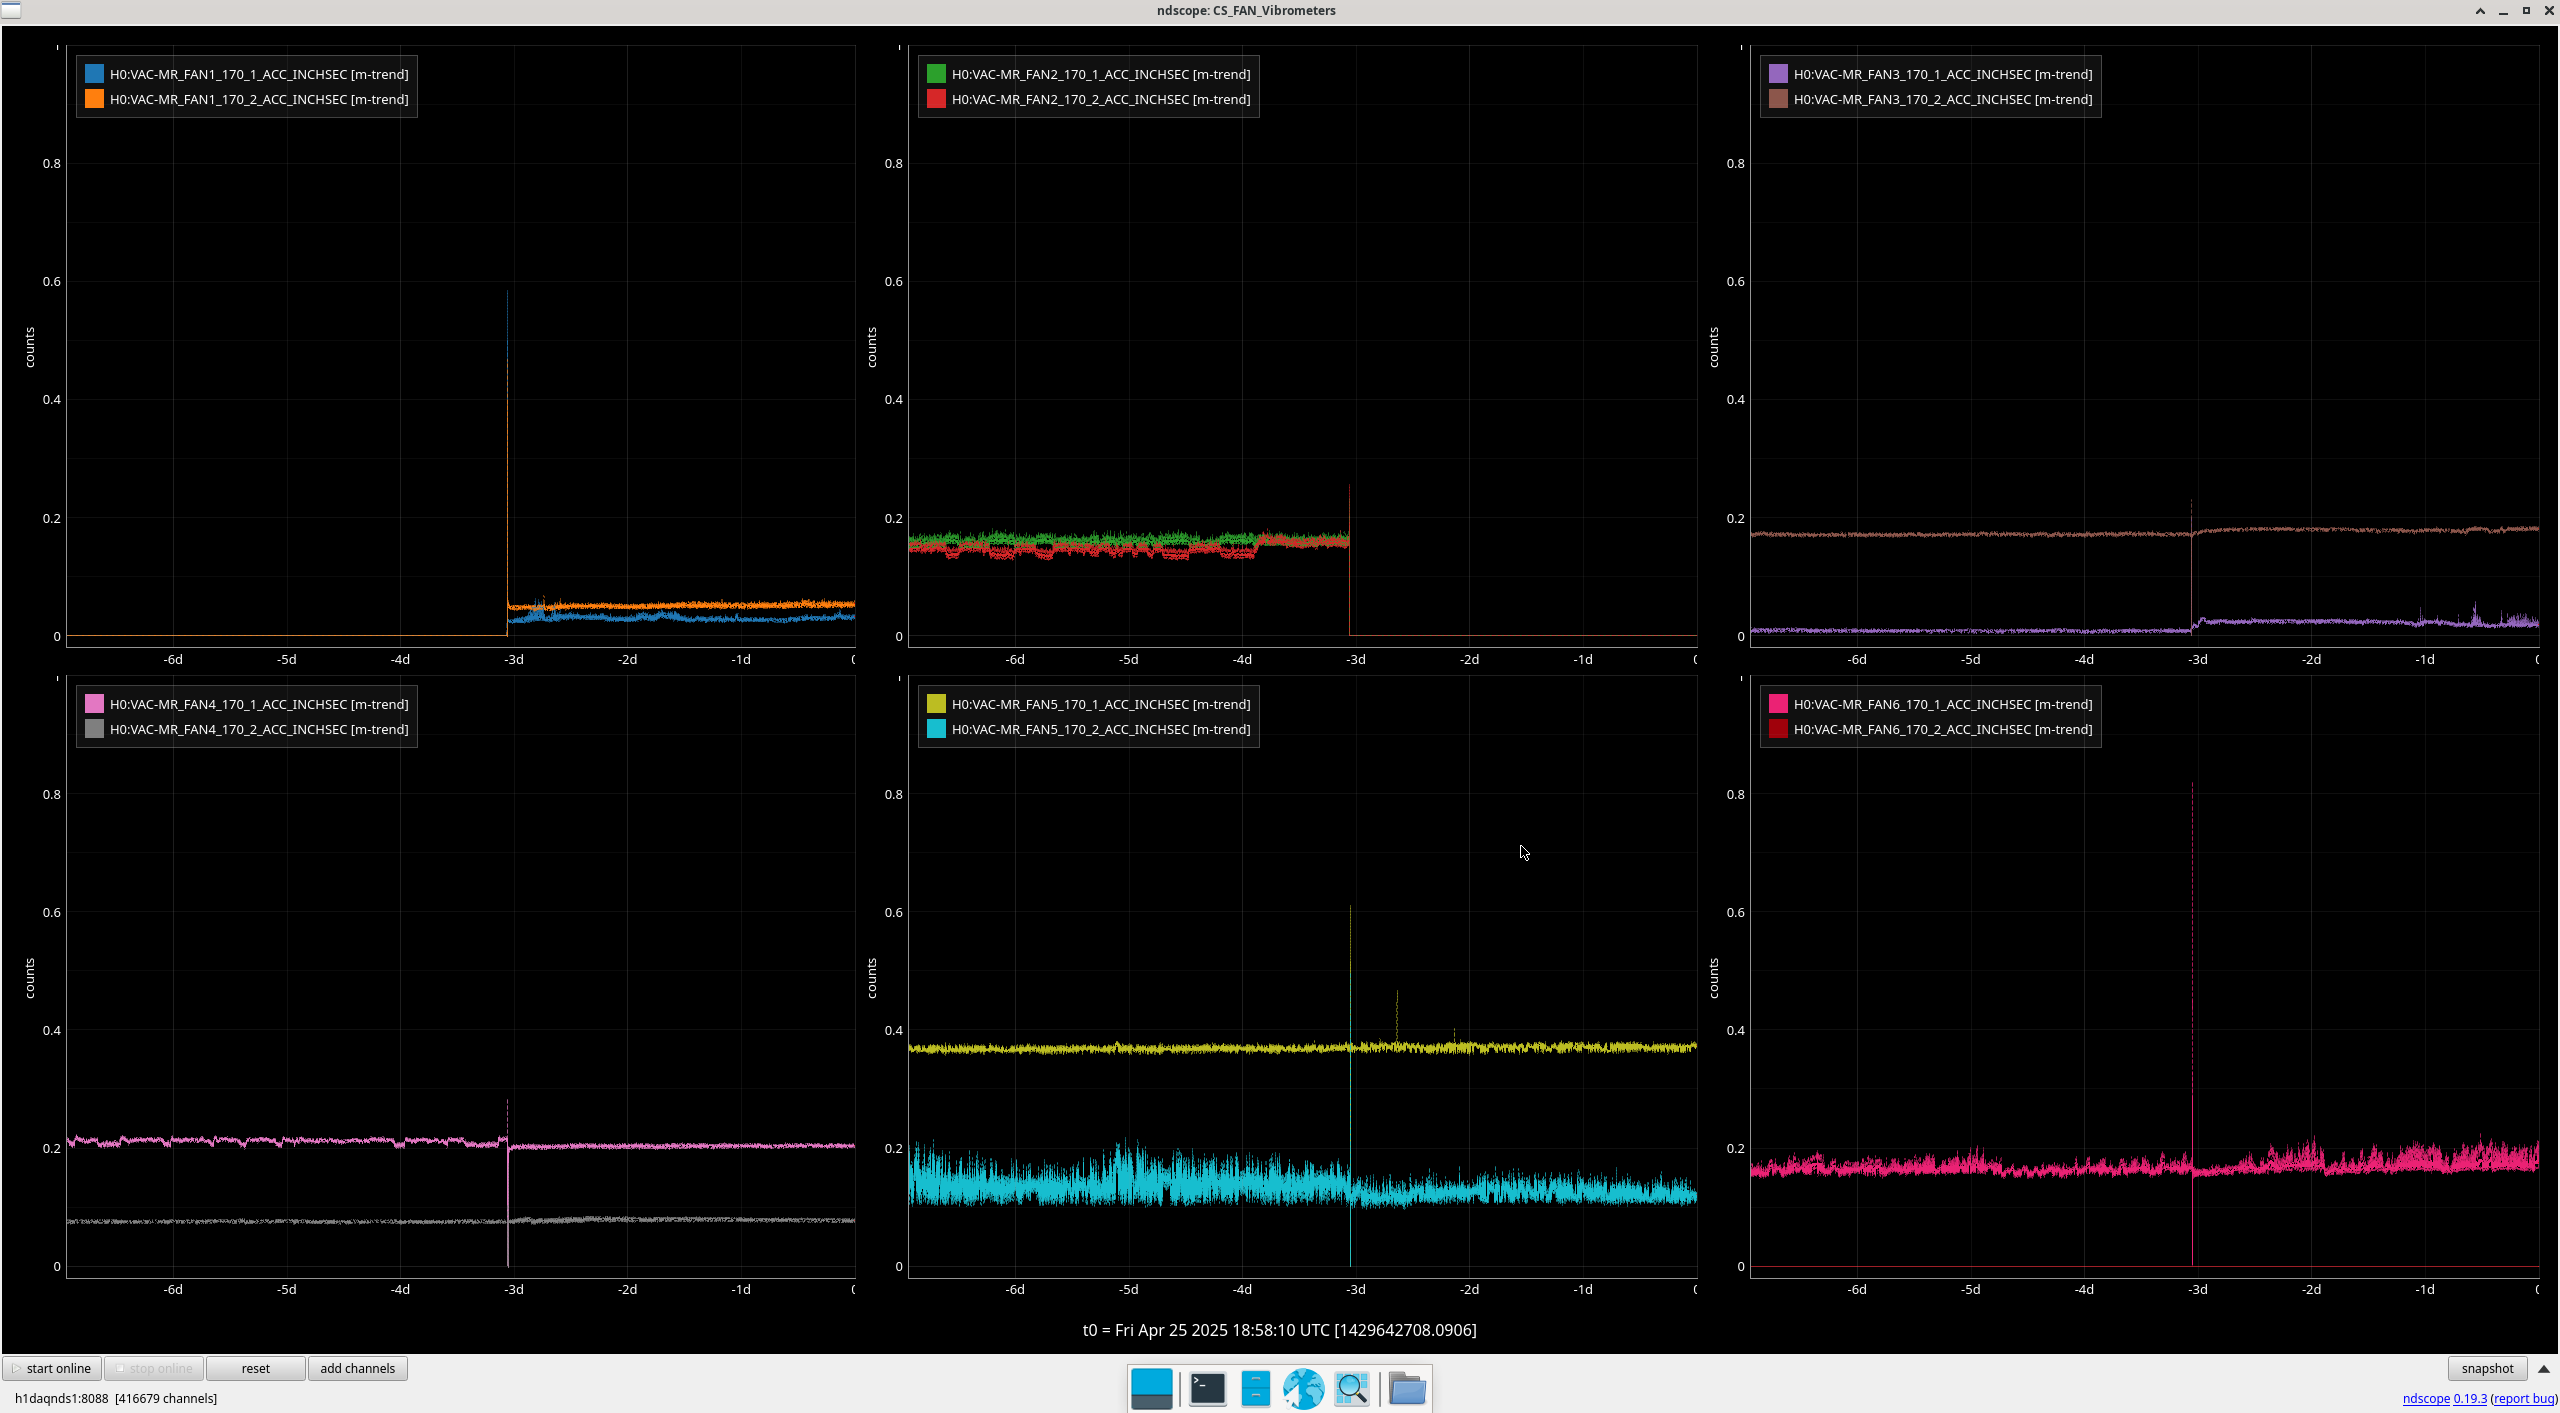Launch the web browser globe icon
Viewport: 2560px width, 1413px height.
tap(1303, 1389)
